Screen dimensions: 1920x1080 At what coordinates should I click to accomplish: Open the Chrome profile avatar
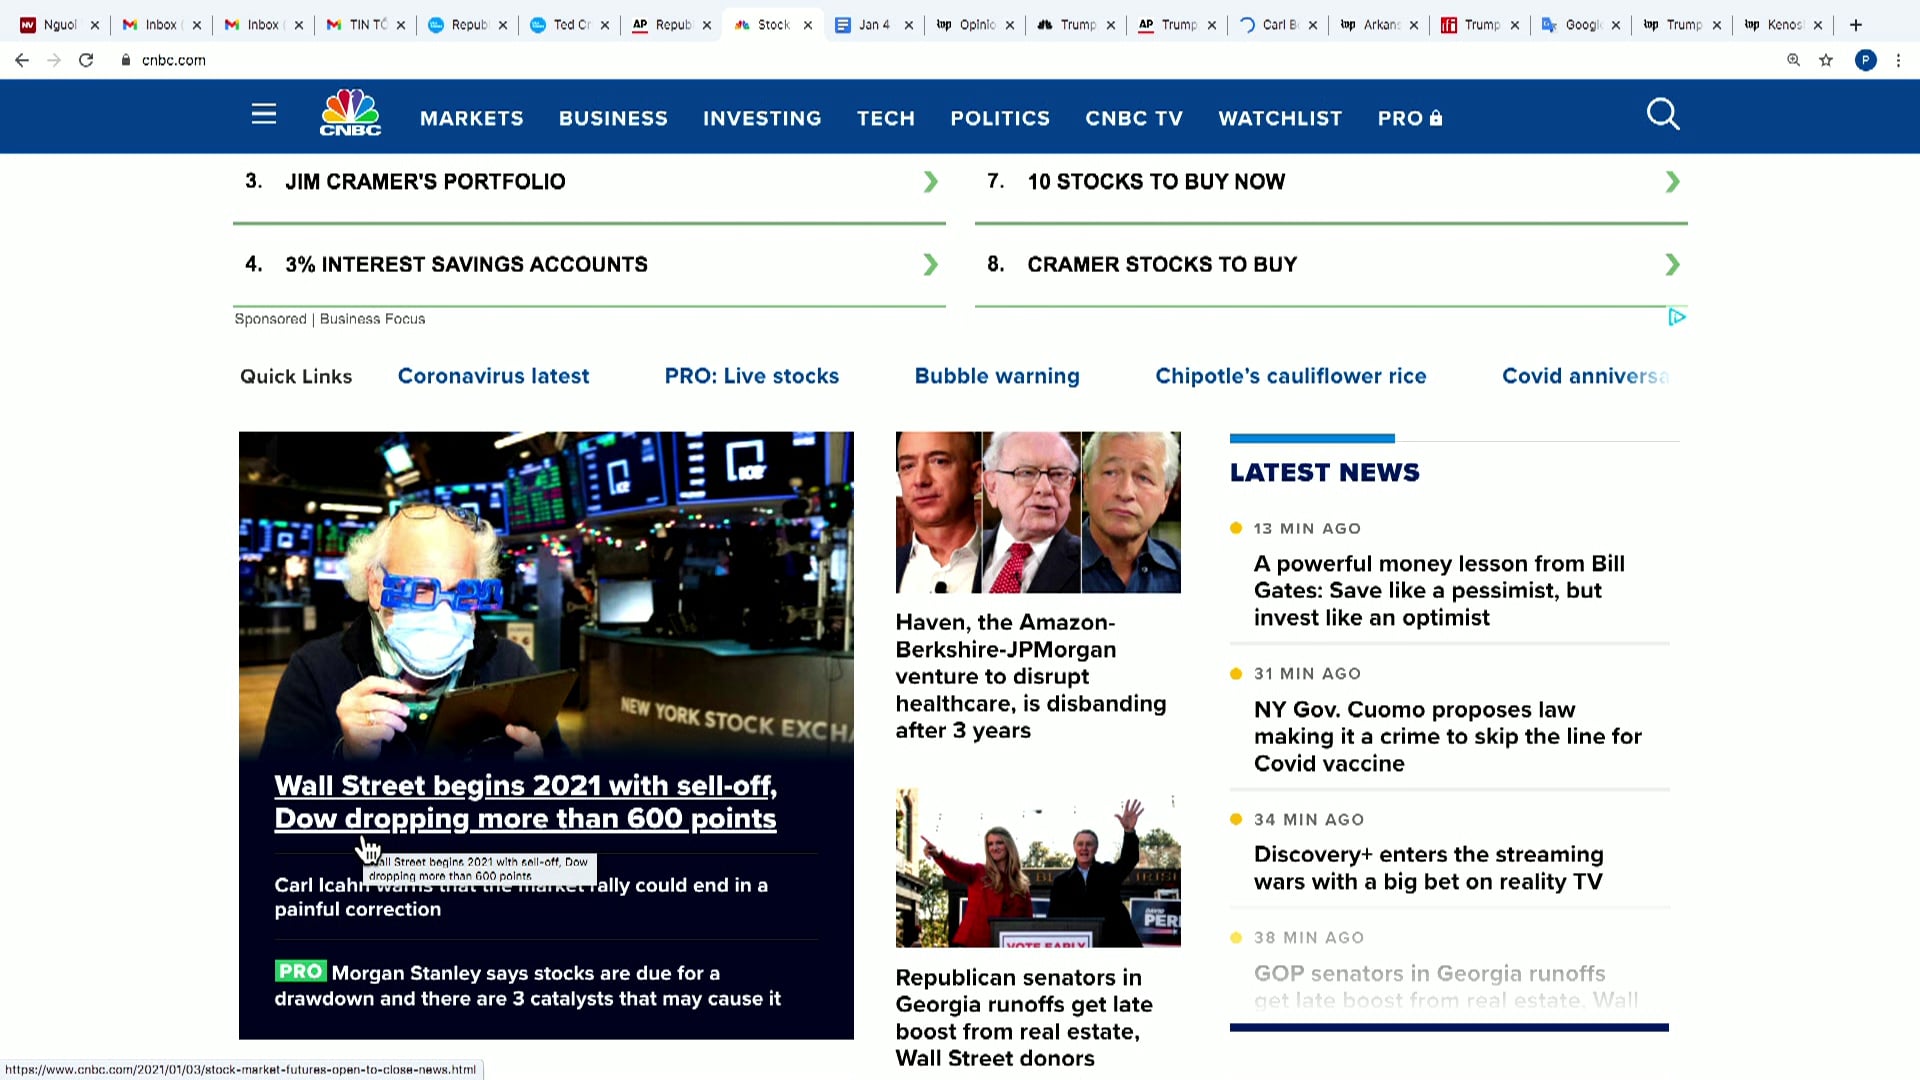click(1865, 60)
